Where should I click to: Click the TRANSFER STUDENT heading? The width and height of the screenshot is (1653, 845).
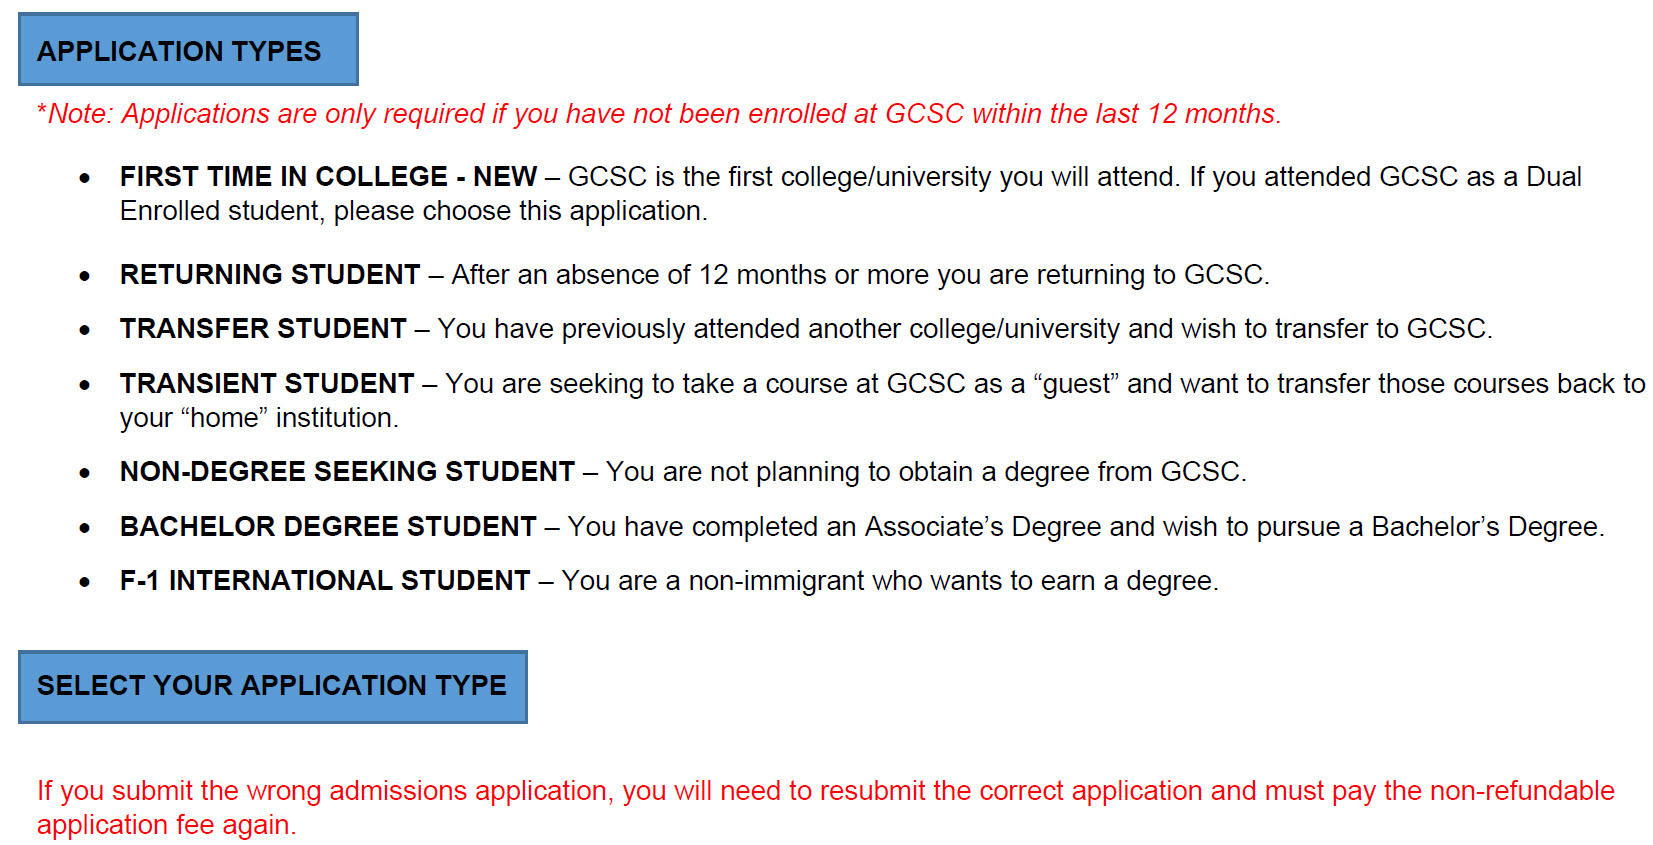(263, 329)
